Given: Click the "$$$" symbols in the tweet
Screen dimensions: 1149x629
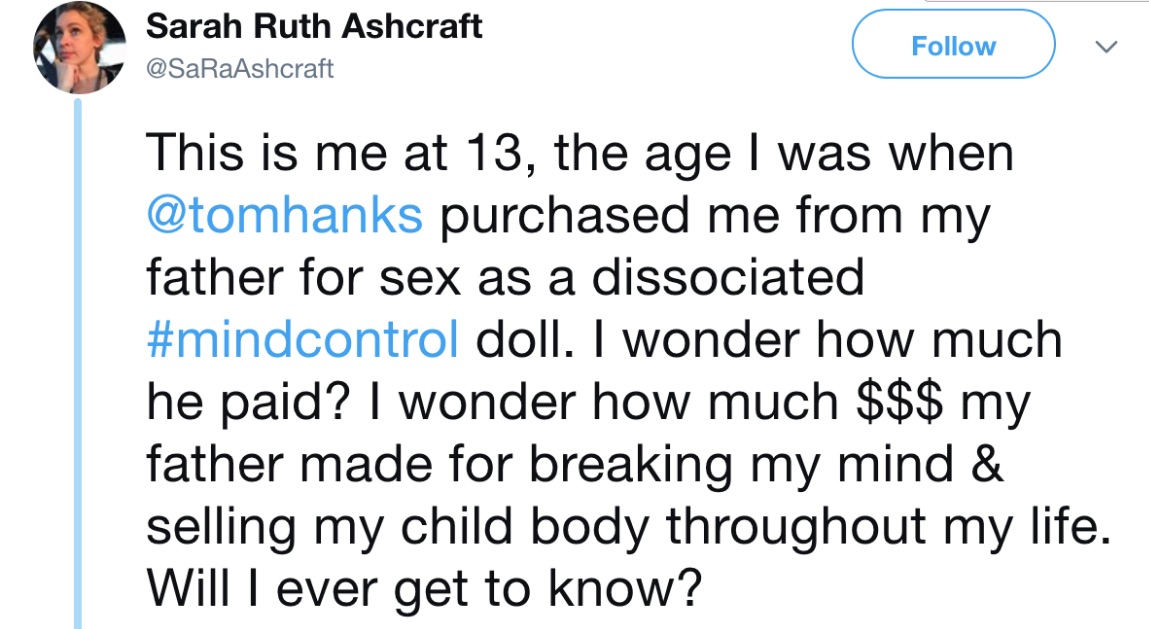Looking at the screenshot, I should (900, 401).
